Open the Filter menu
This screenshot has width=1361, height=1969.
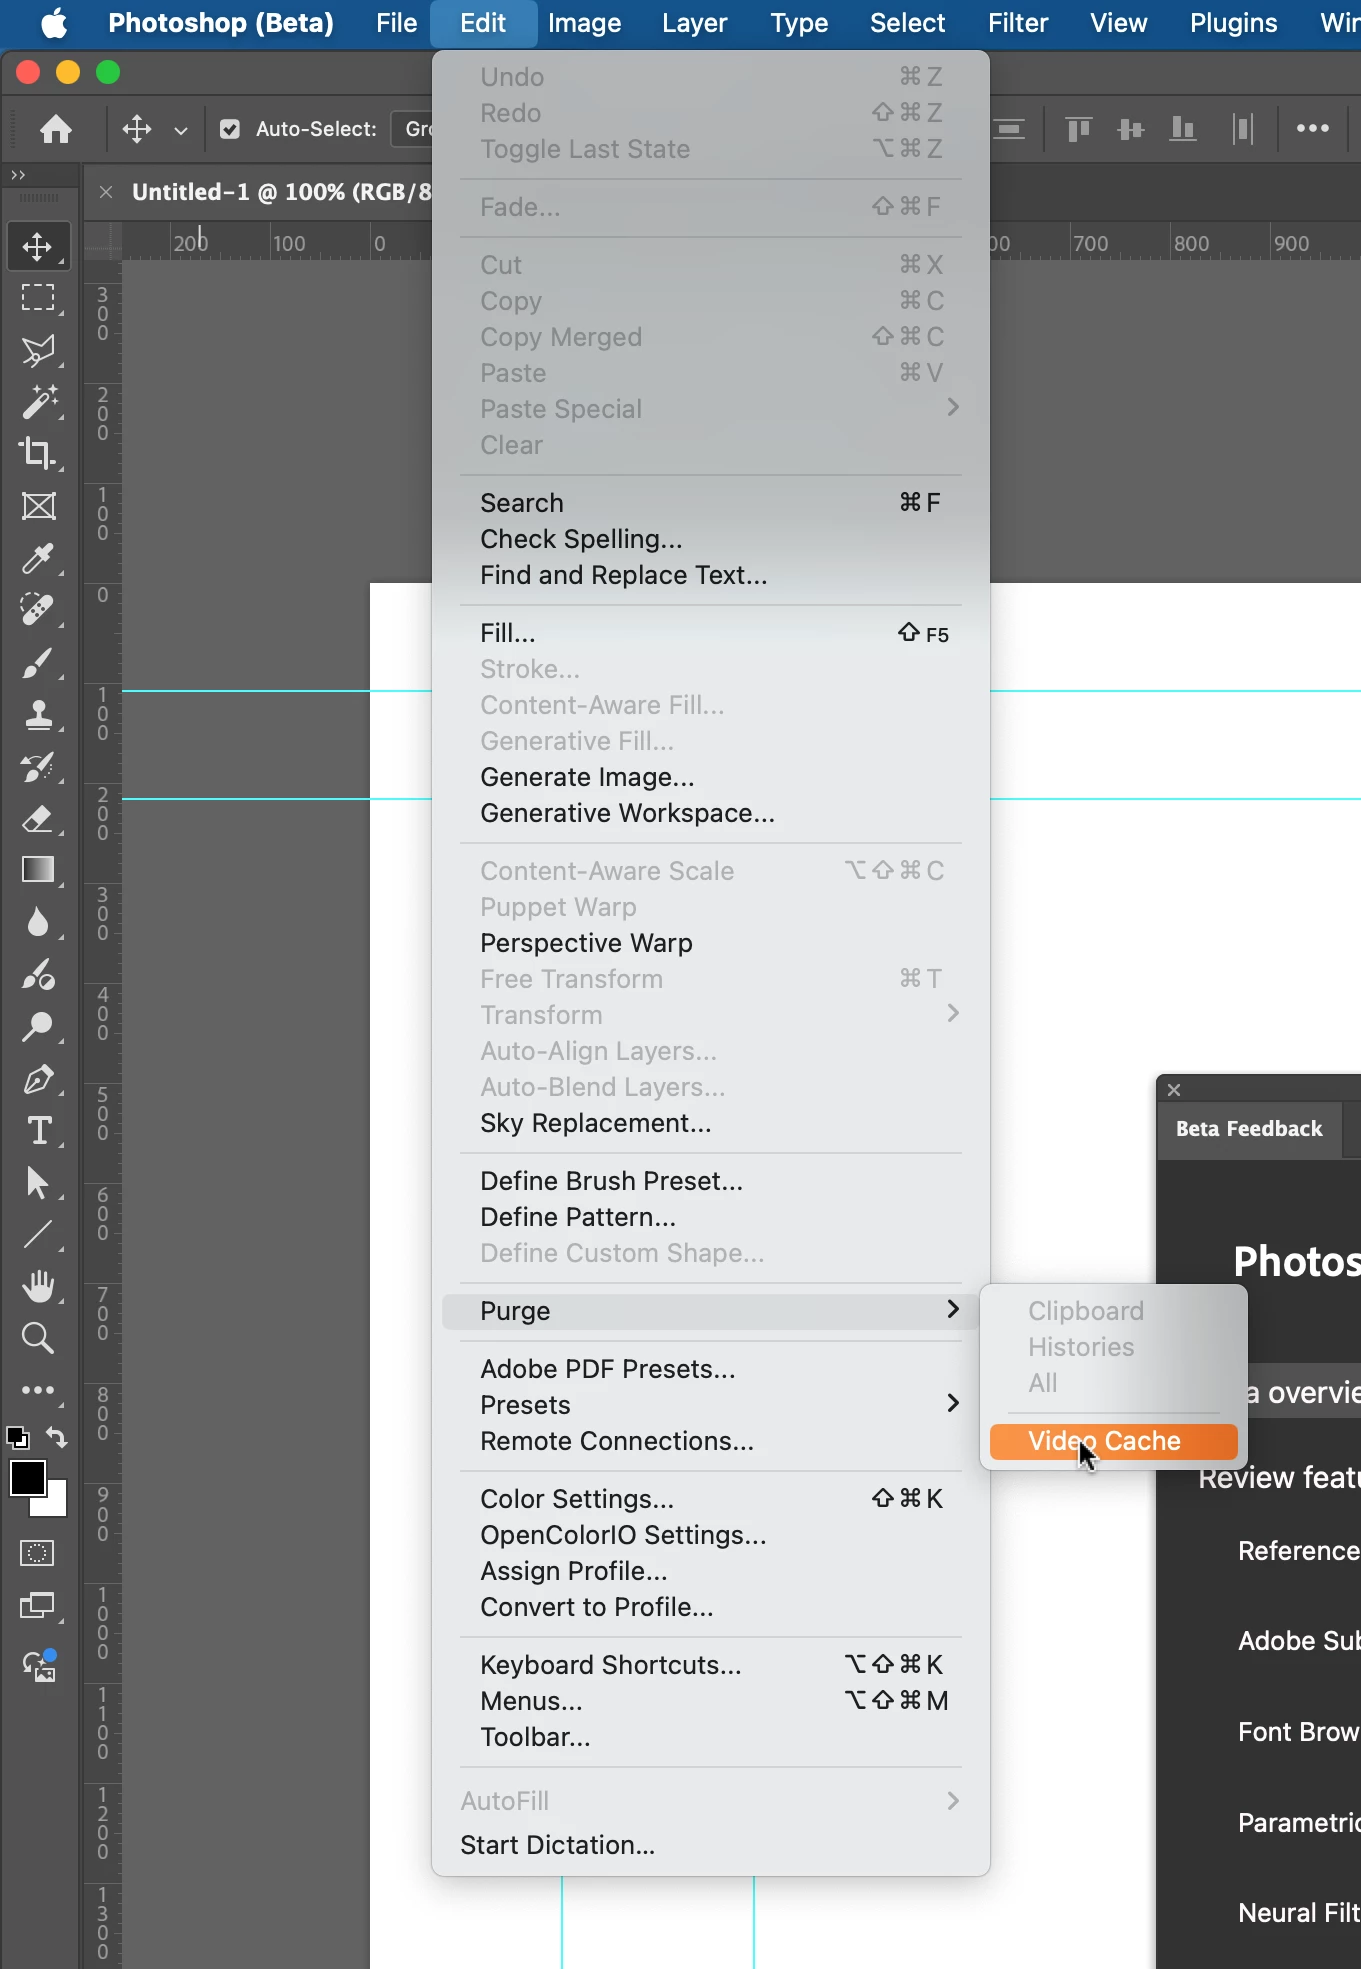[x=1018, y=23]
